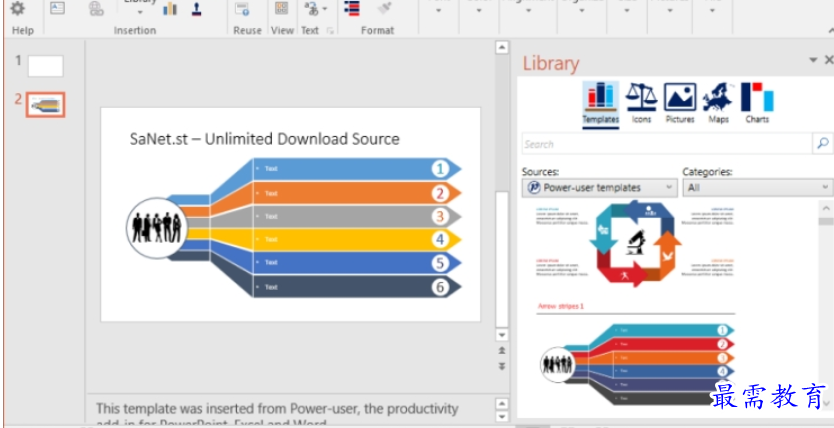The width and height of the screenshot is (834, 428).
Task: Click the Reuse slide icon
Action: (x=243, y=8)
